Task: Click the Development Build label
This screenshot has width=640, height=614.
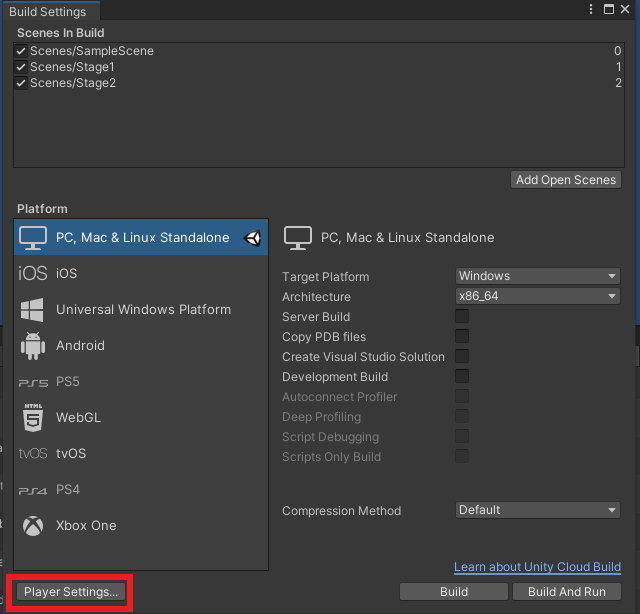Action: coord(335,377)
